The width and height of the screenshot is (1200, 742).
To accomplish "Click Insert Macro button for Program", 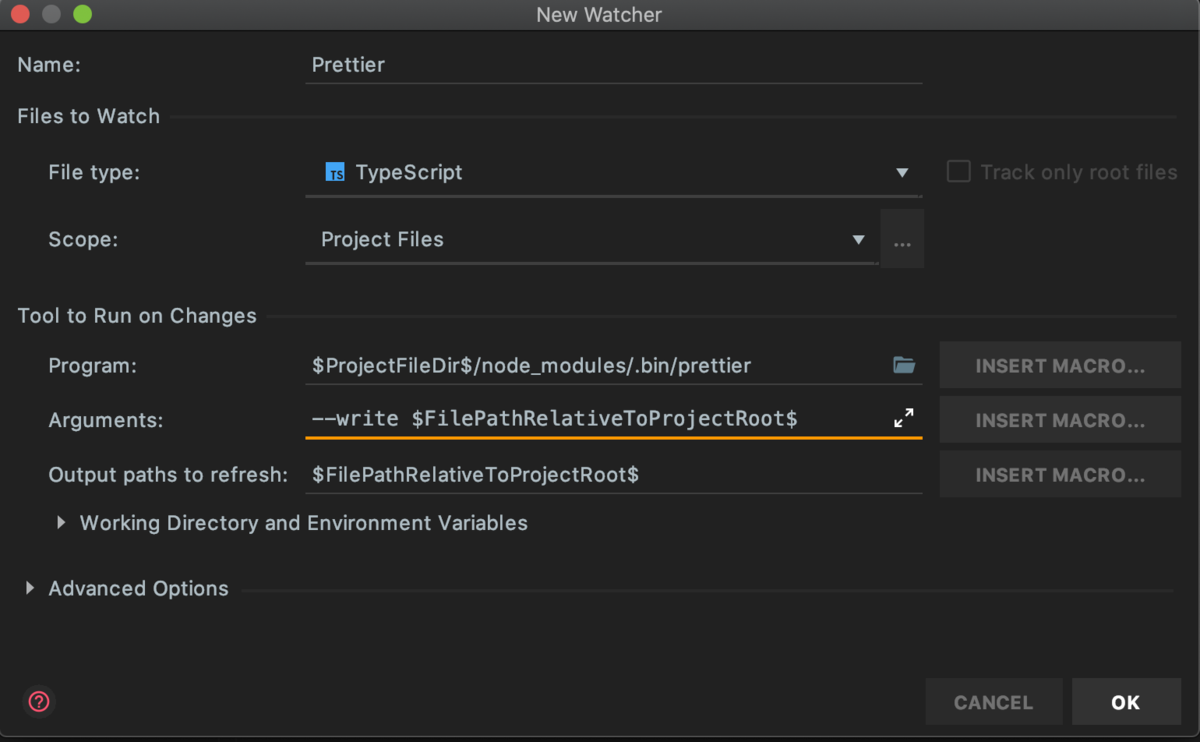I will 1060,366.
